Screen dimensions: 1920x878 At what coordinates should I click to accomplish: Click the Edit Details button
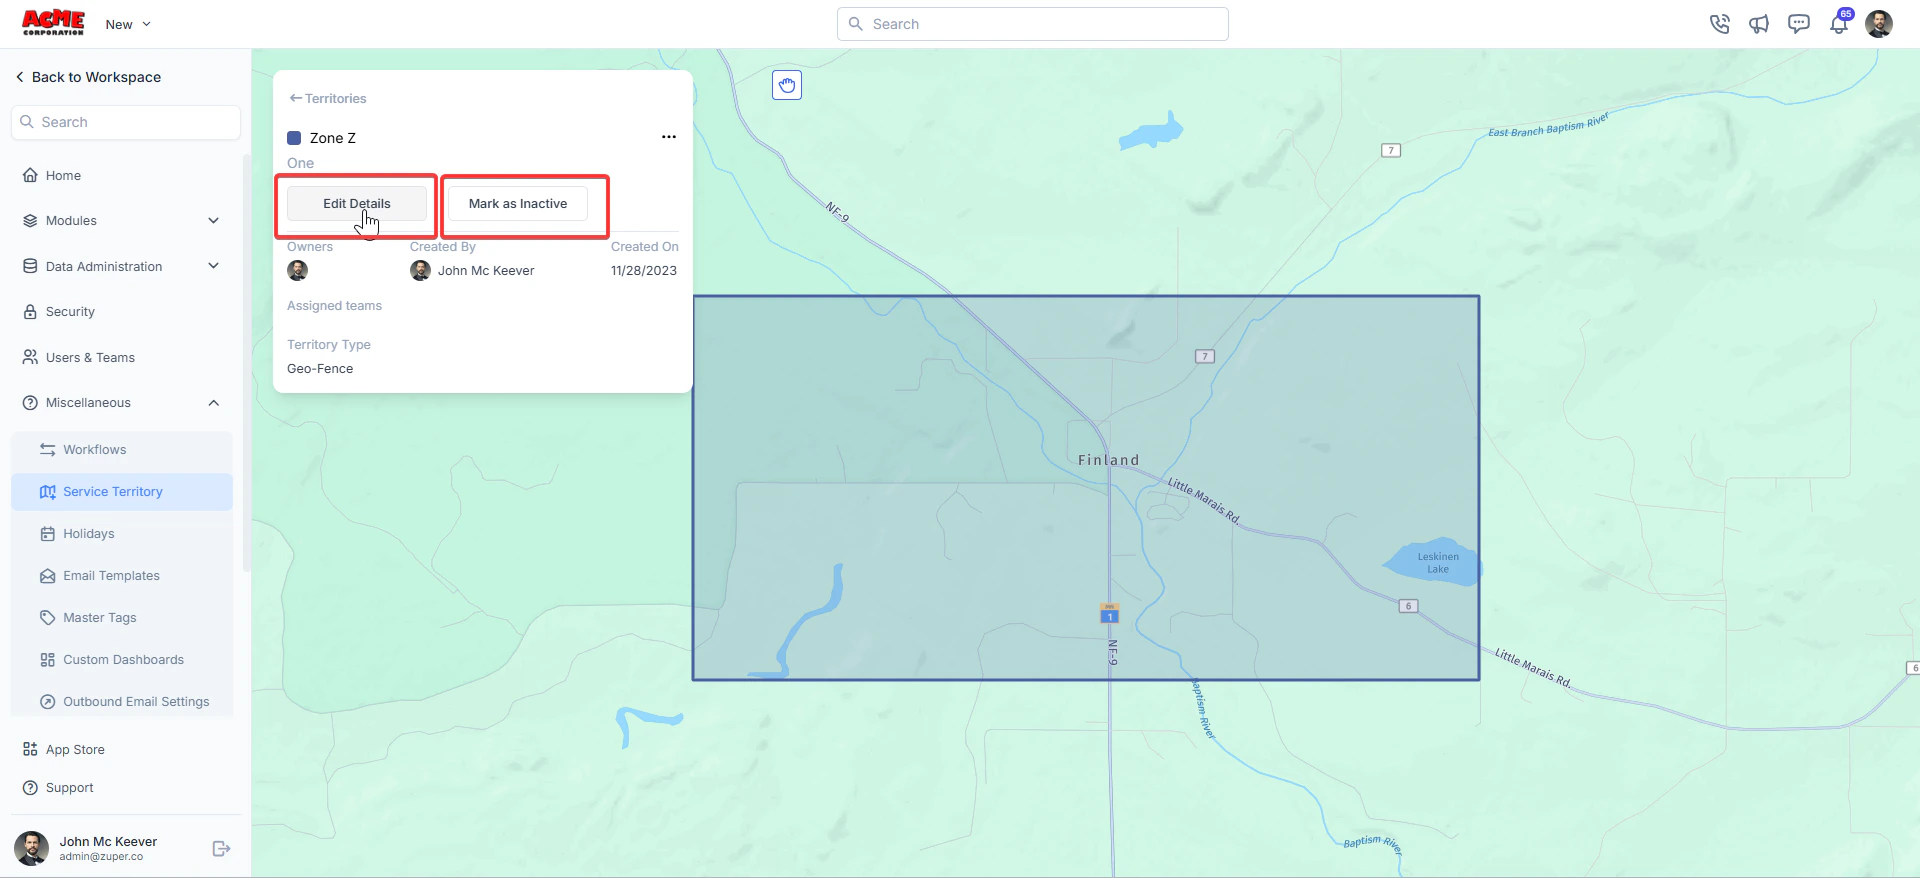click(357, 203)
